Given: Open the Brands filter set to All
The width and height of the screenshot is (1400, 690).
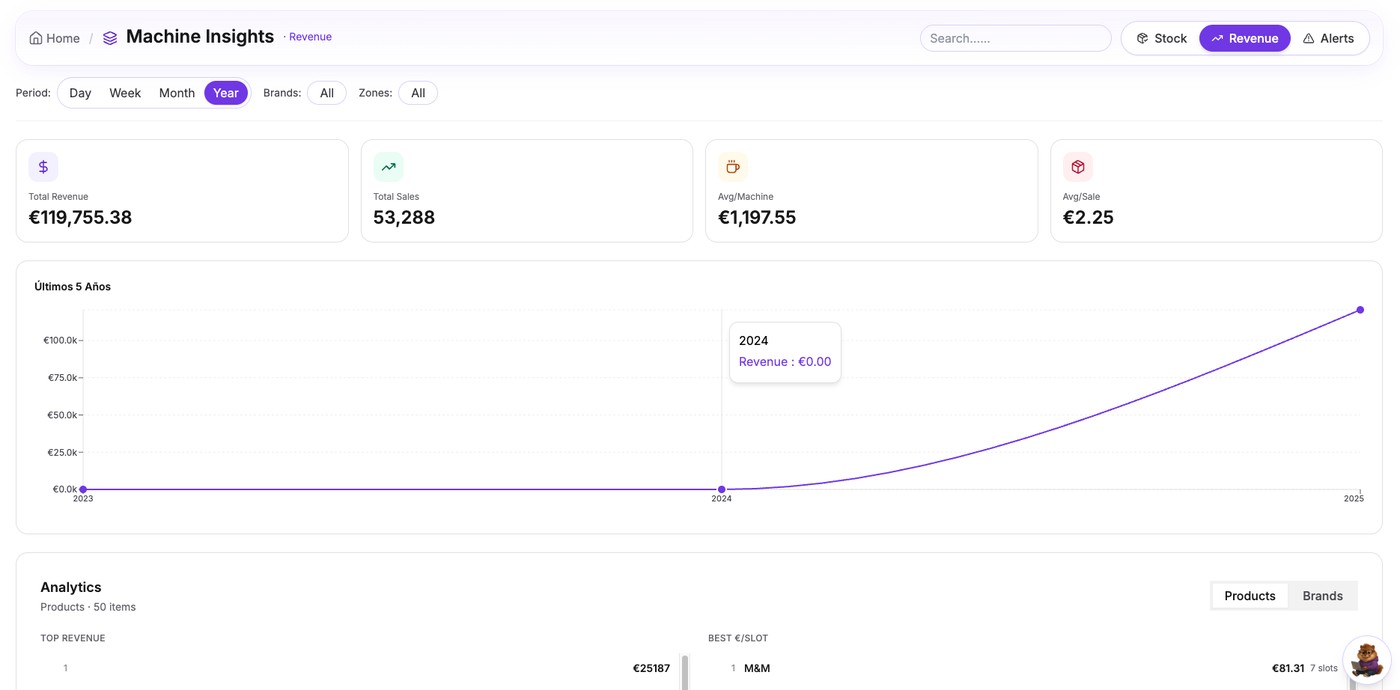Looking at the screenshot, I should pos(326,92).
